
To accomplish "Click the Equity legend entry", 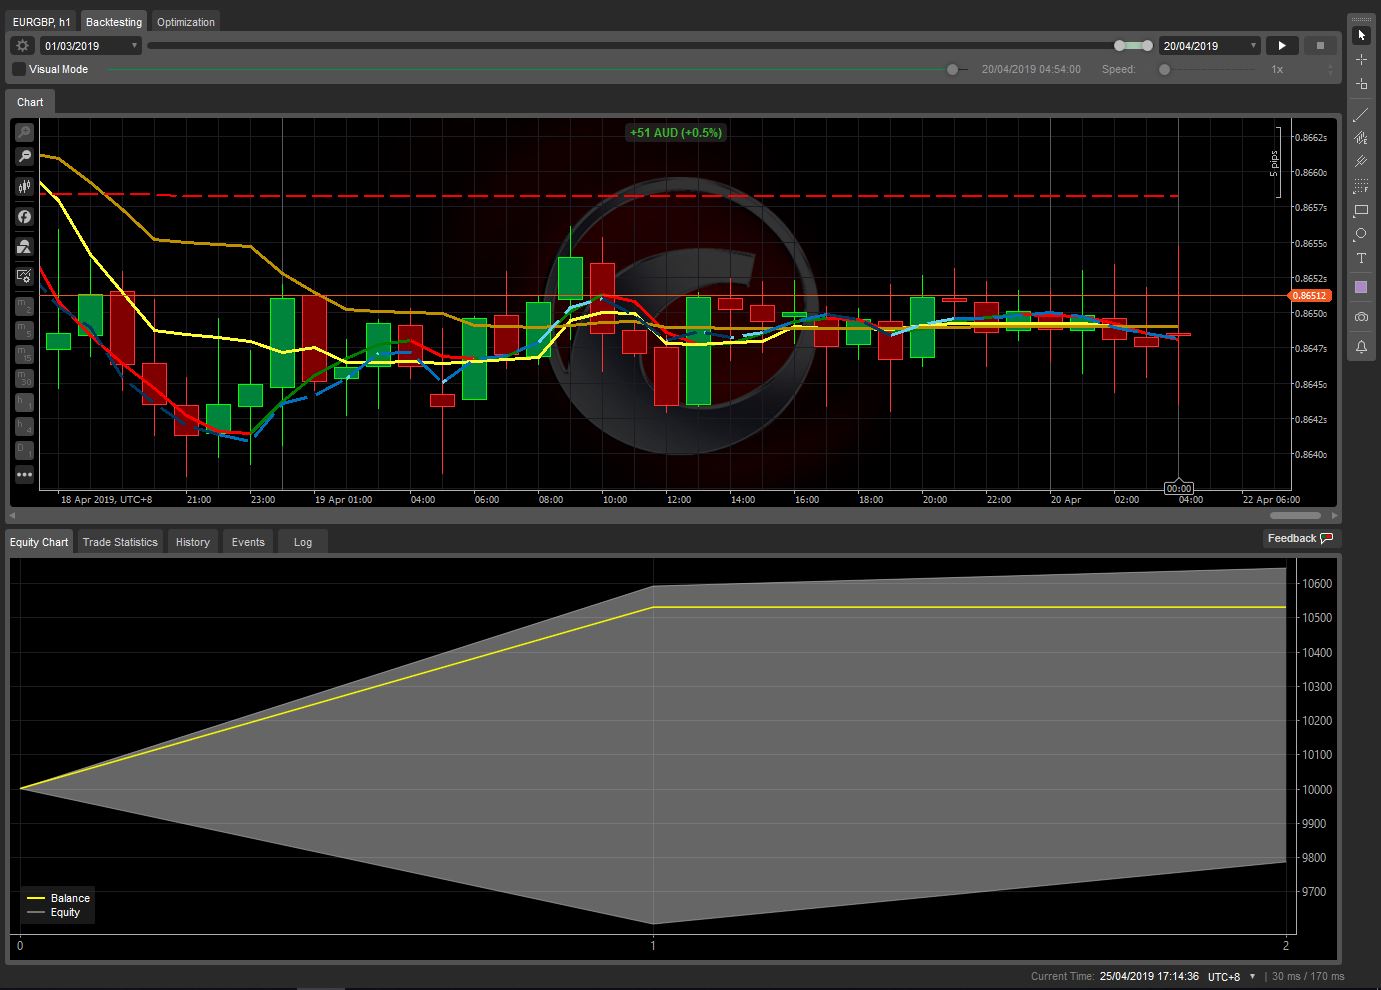I will (54, 912).
